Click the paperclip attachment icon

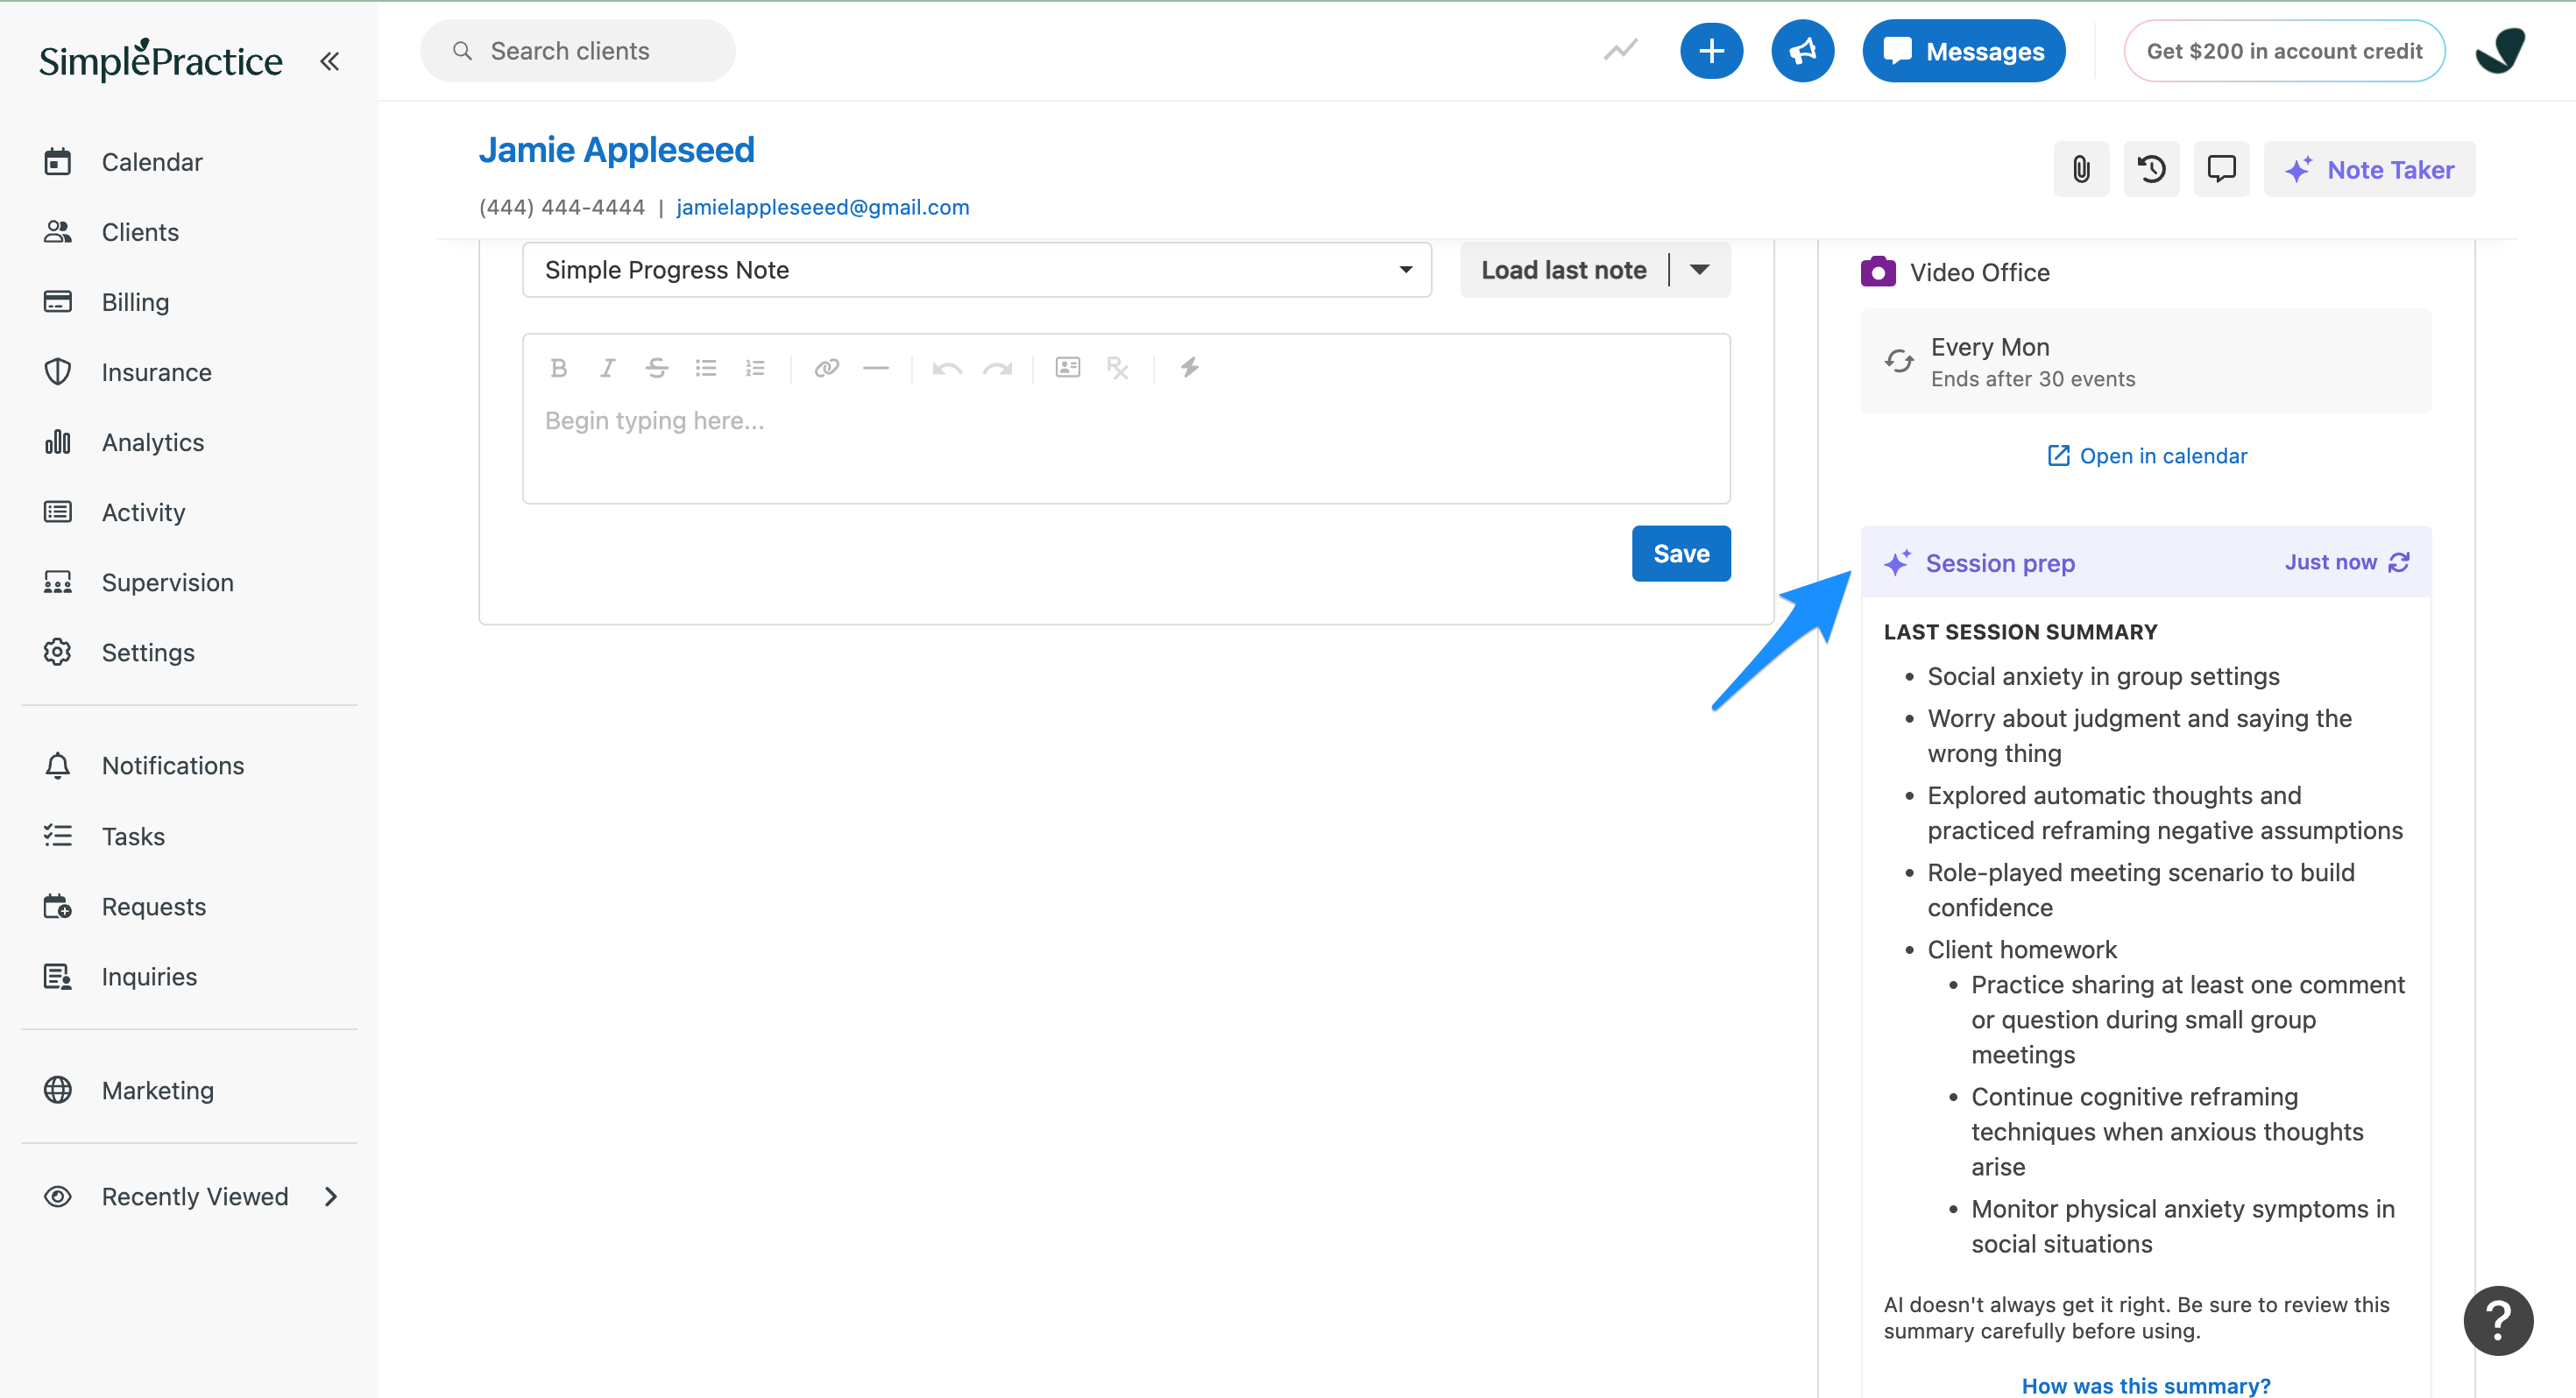[2081, 169]
